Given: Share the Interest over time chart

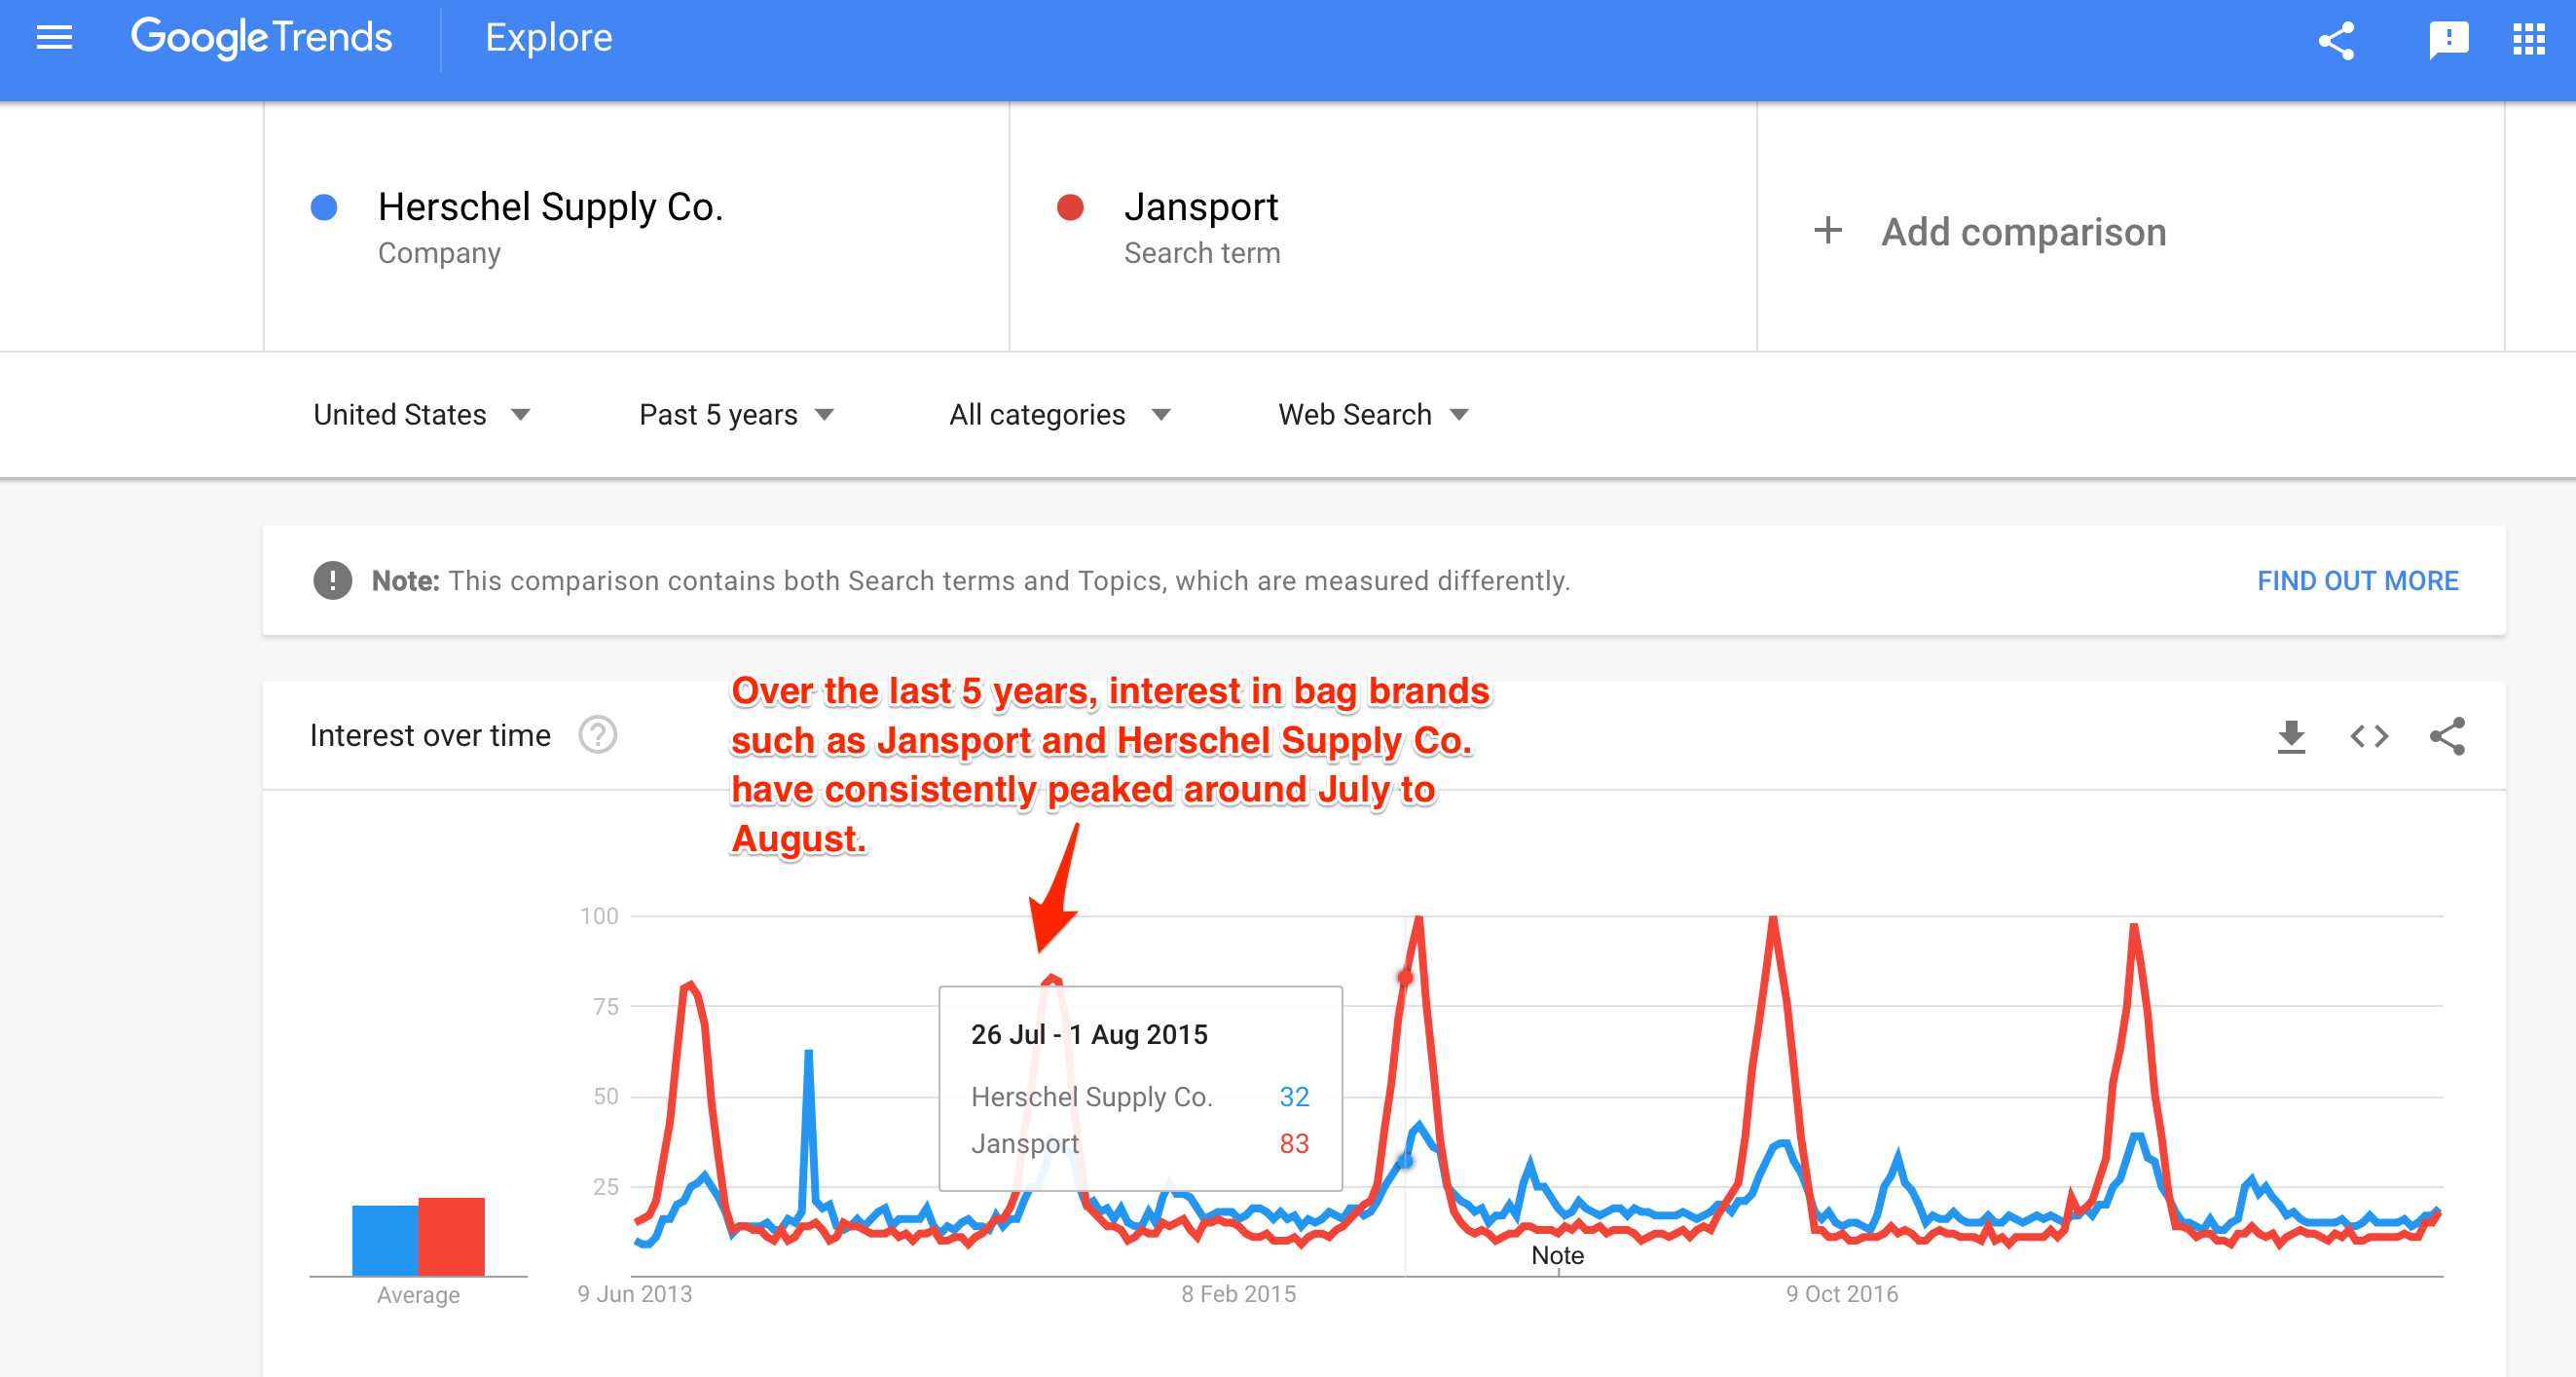Looking at the screenshot, I should click(2447, 737).
